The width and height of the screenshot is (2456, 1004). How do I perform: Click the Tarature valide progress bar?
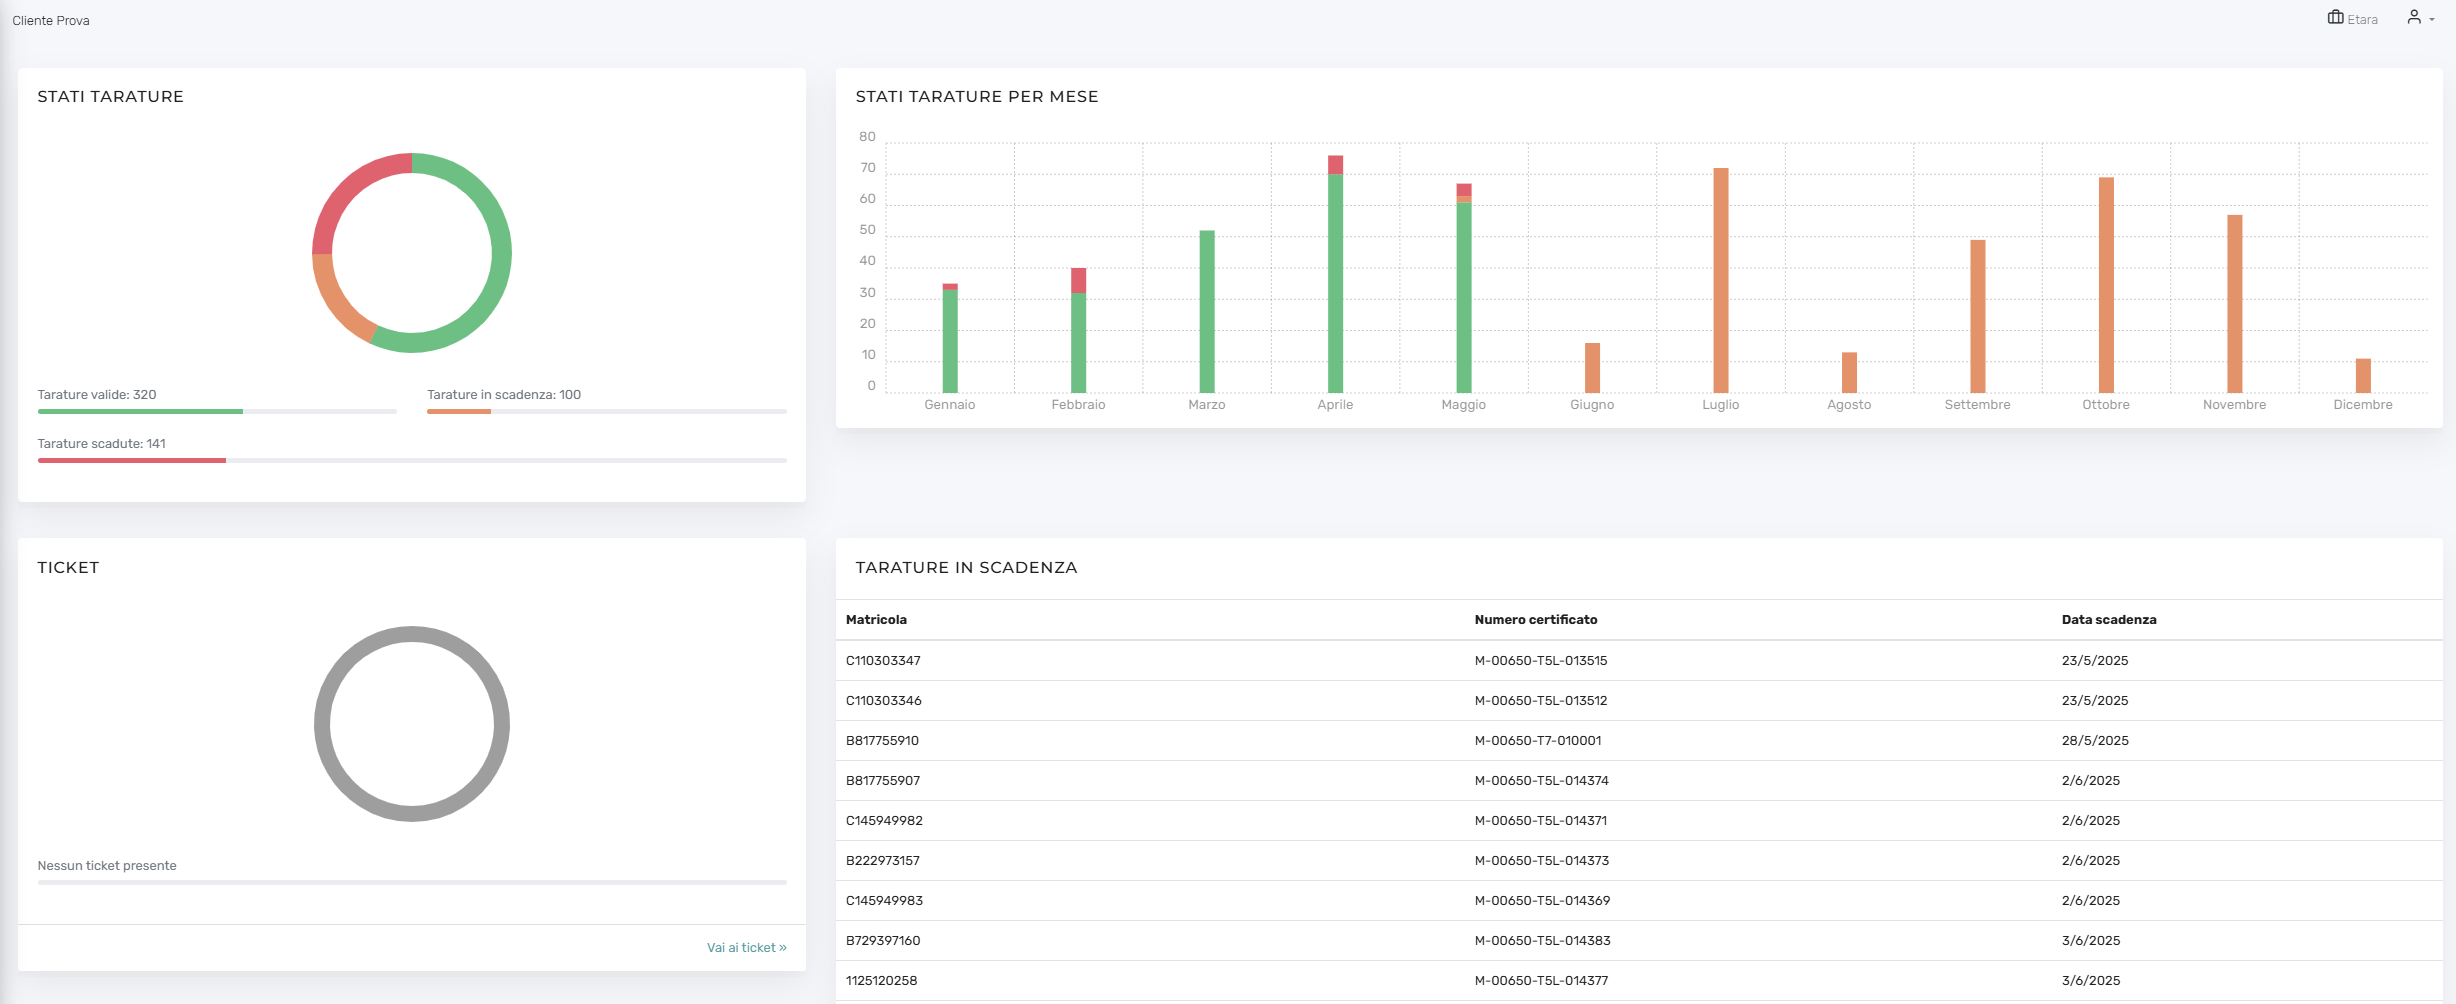click(x=217, y=411)
